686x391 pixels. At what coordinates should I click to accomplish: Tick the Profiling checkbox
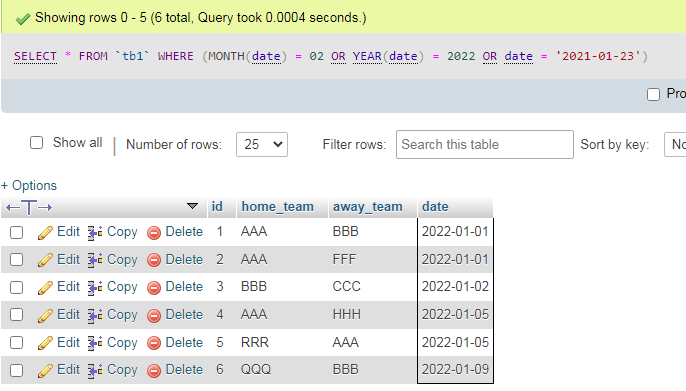654,94
